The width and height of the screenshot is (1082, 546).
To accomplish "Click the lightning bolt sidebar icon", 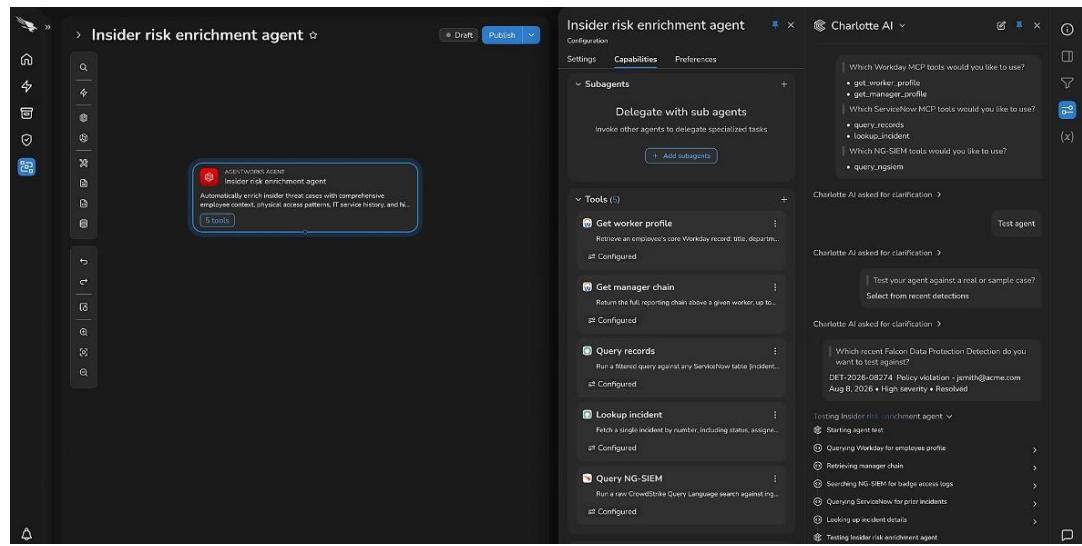I will coord(26,86).
